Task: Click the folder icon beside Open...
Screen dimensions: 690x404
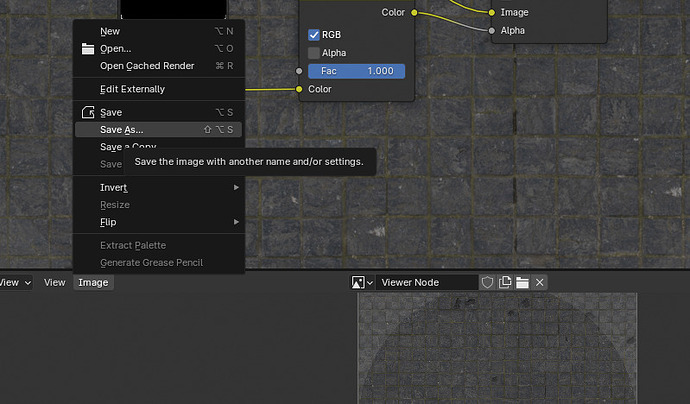Action: pos(88,49)
